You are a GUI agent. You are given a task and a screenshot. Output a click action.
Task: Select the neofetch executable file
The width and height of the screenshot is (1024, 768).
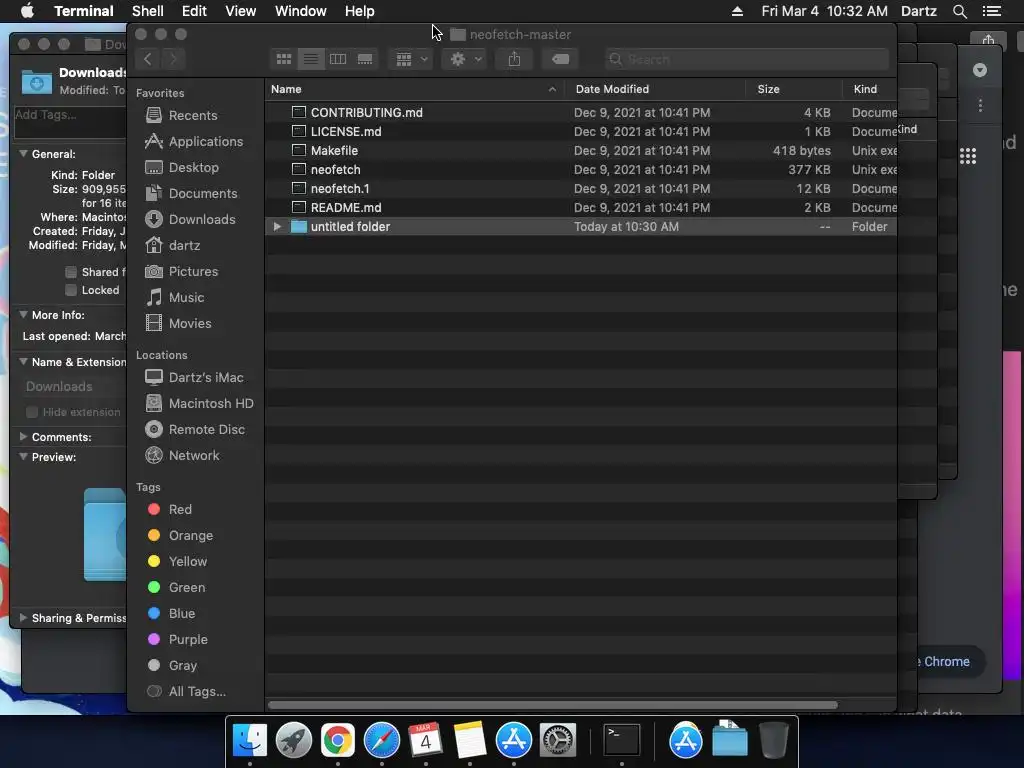click(581, 170)
